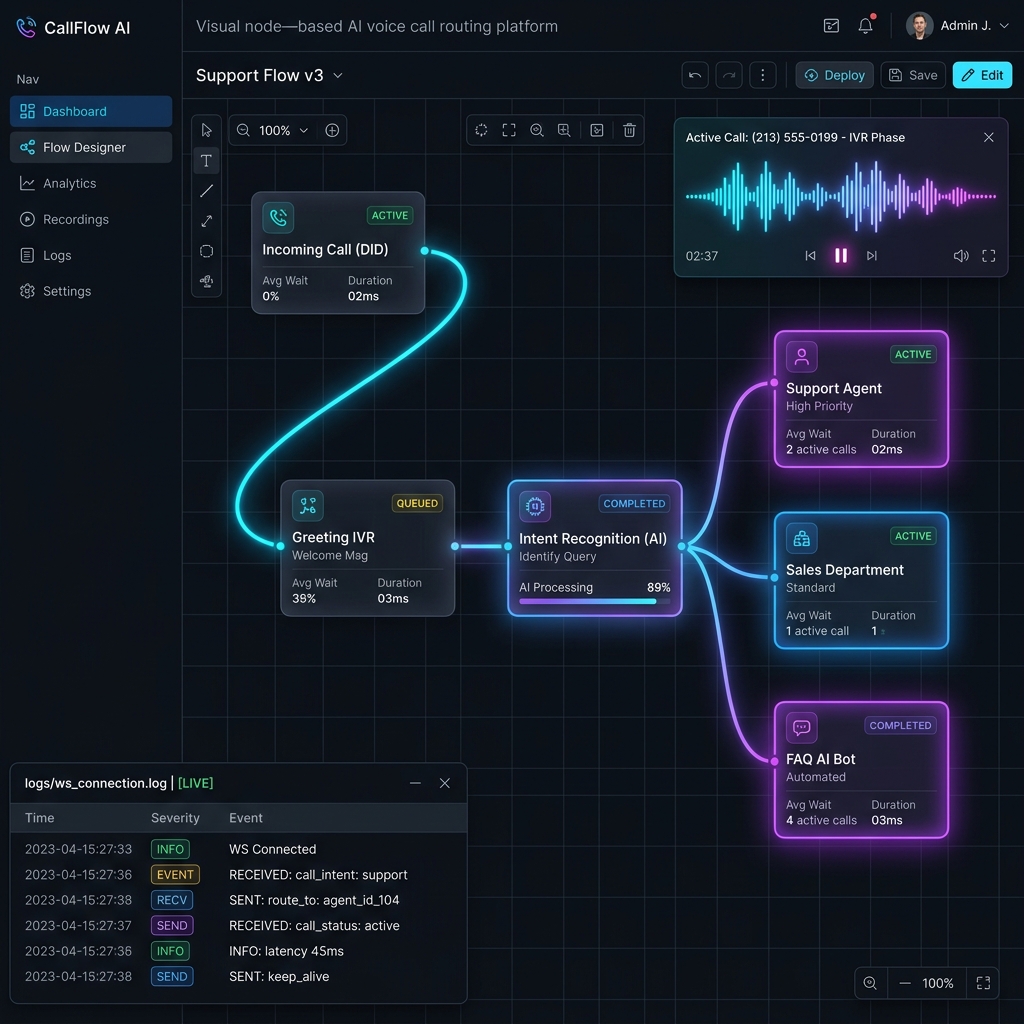The image size is (1024, 1024).
Task: Click the Edit button
Action: (982, 75)
